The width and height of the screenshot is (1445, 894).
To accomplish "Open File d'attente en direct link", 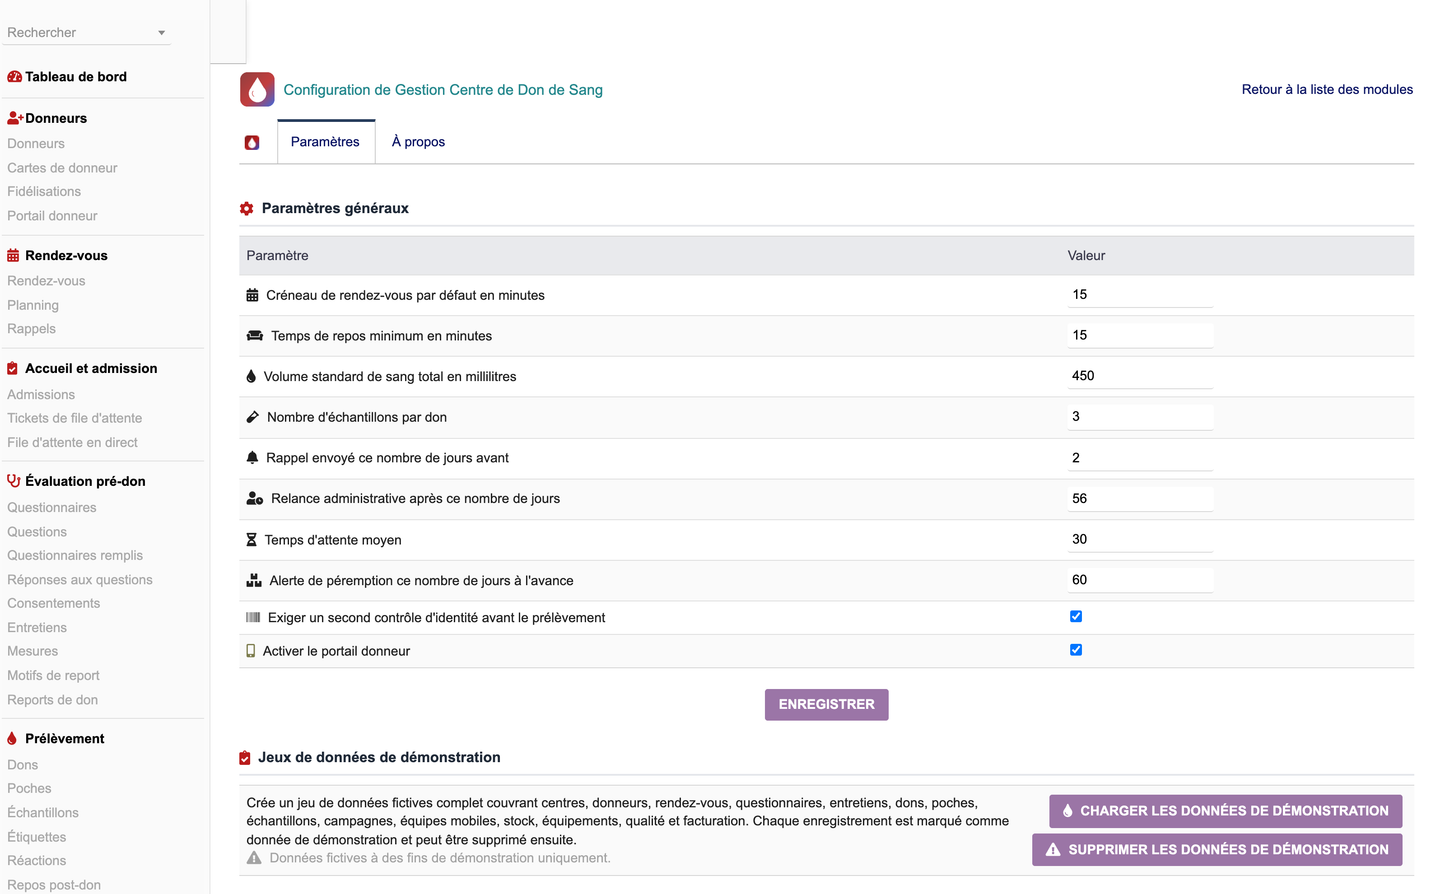I will (x=72, y=442).
